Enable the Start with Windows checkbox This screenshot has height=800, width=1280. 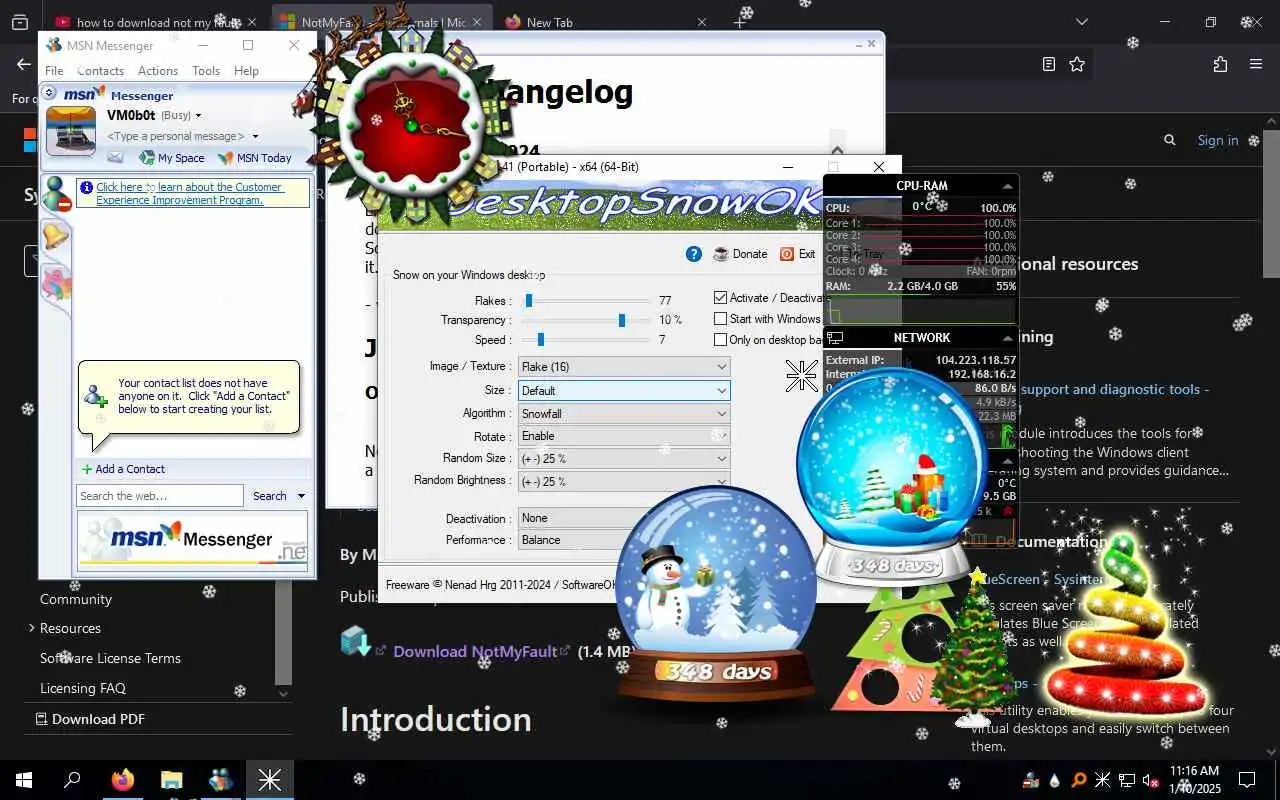point(720,319)
